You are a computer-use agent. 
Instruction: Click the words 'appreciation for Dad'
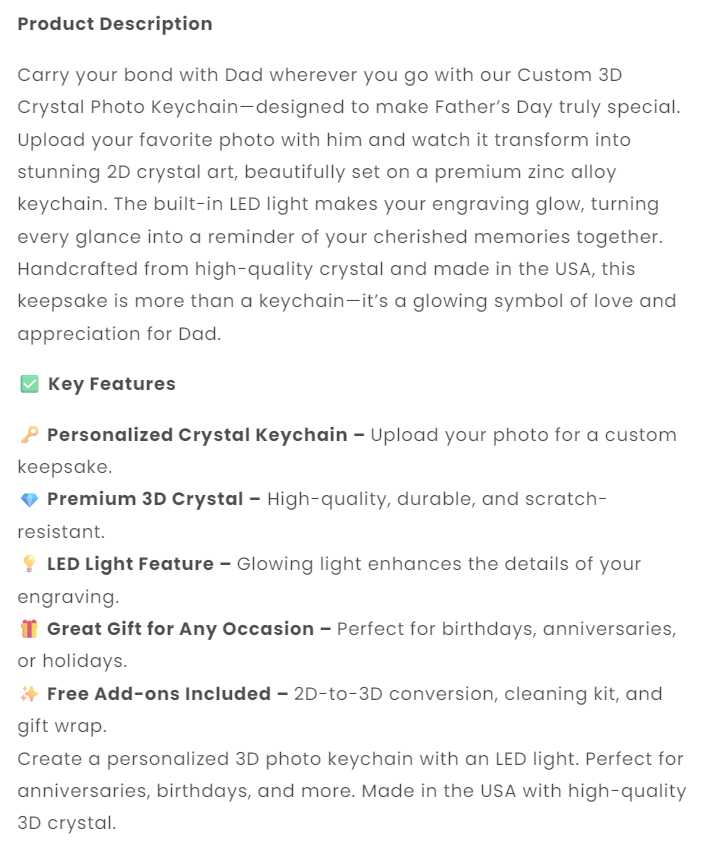tap(119, 333)
